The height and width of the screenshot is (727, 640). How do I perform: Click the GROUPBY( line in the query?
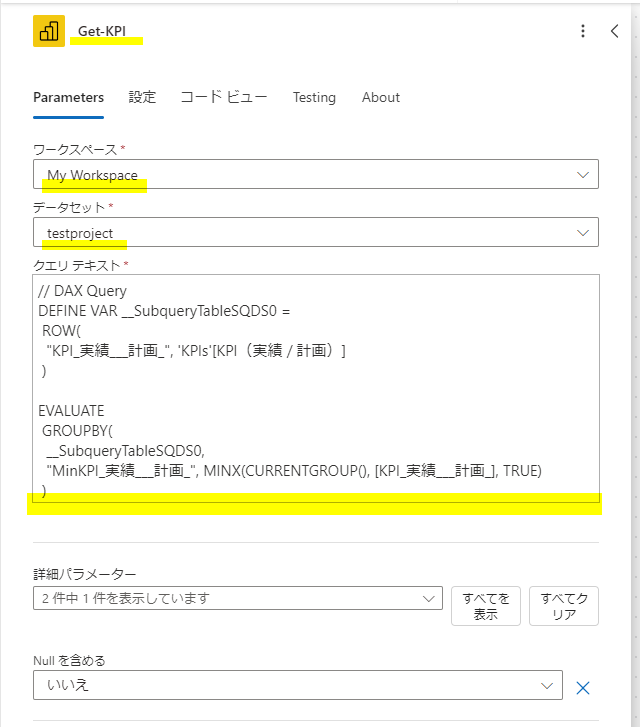pyautogui.click(x=77, y=431)
